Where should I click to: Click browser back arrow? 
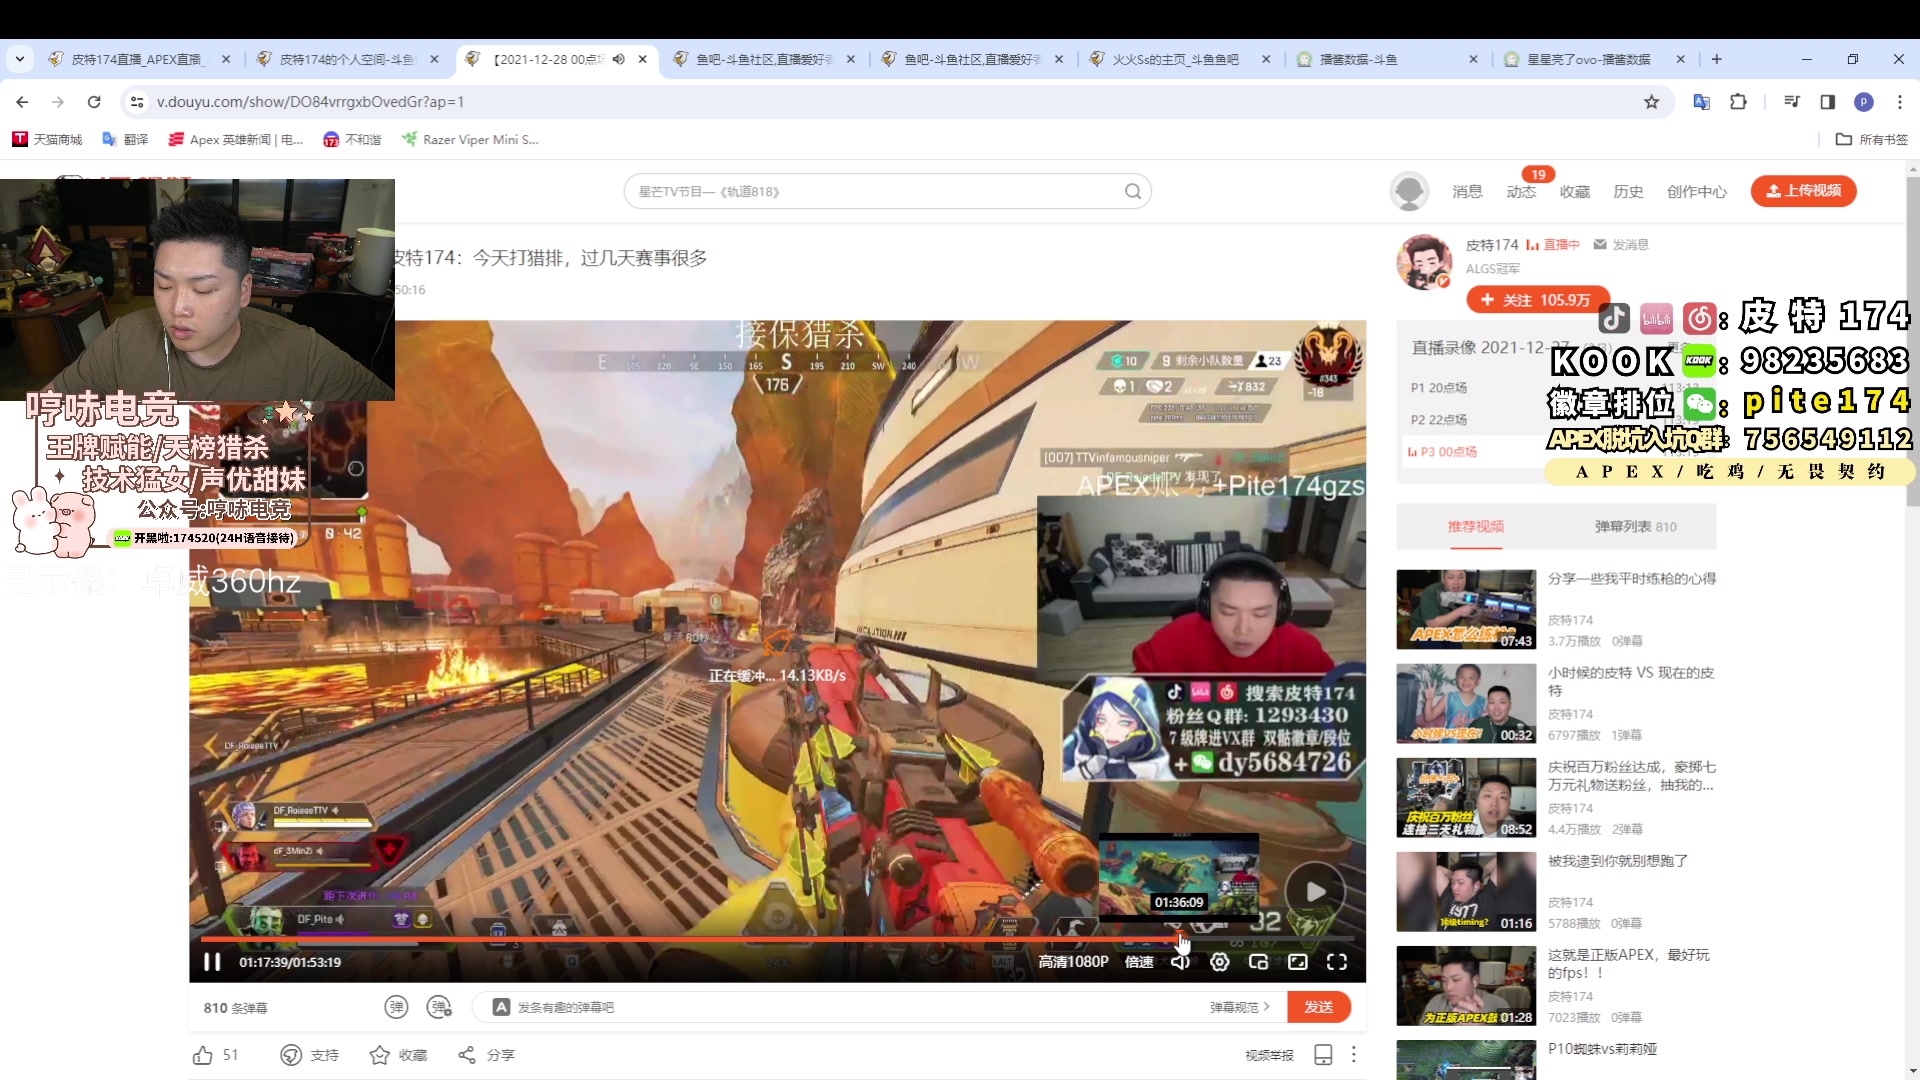22,102
